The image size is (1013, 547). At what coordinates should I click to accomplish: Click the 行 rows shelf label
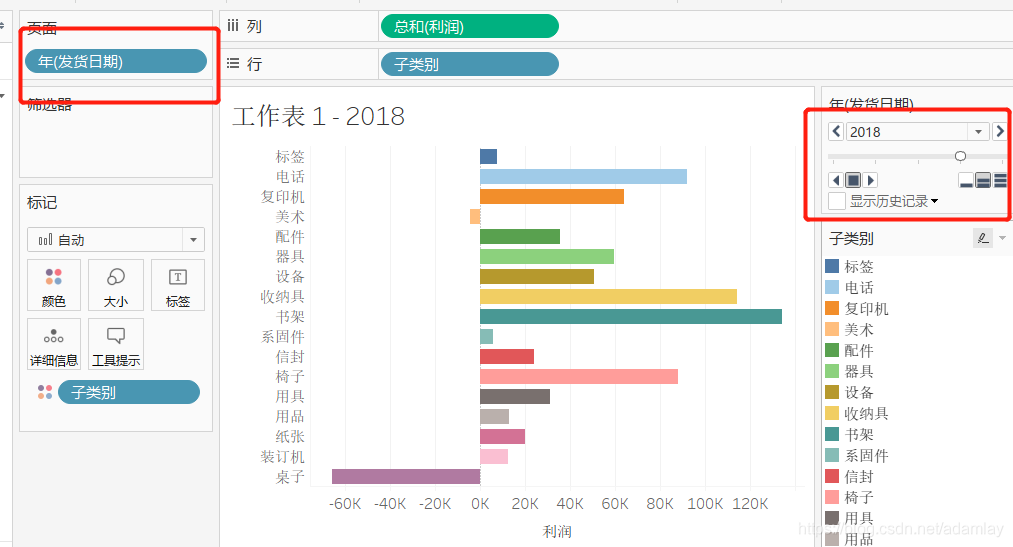pyautogui.click(x=254, y=64)
